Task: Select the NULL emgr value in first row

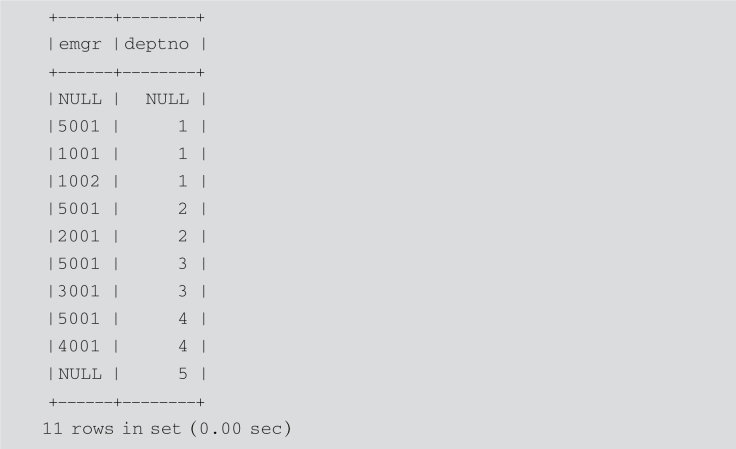Action: point(80,99)
